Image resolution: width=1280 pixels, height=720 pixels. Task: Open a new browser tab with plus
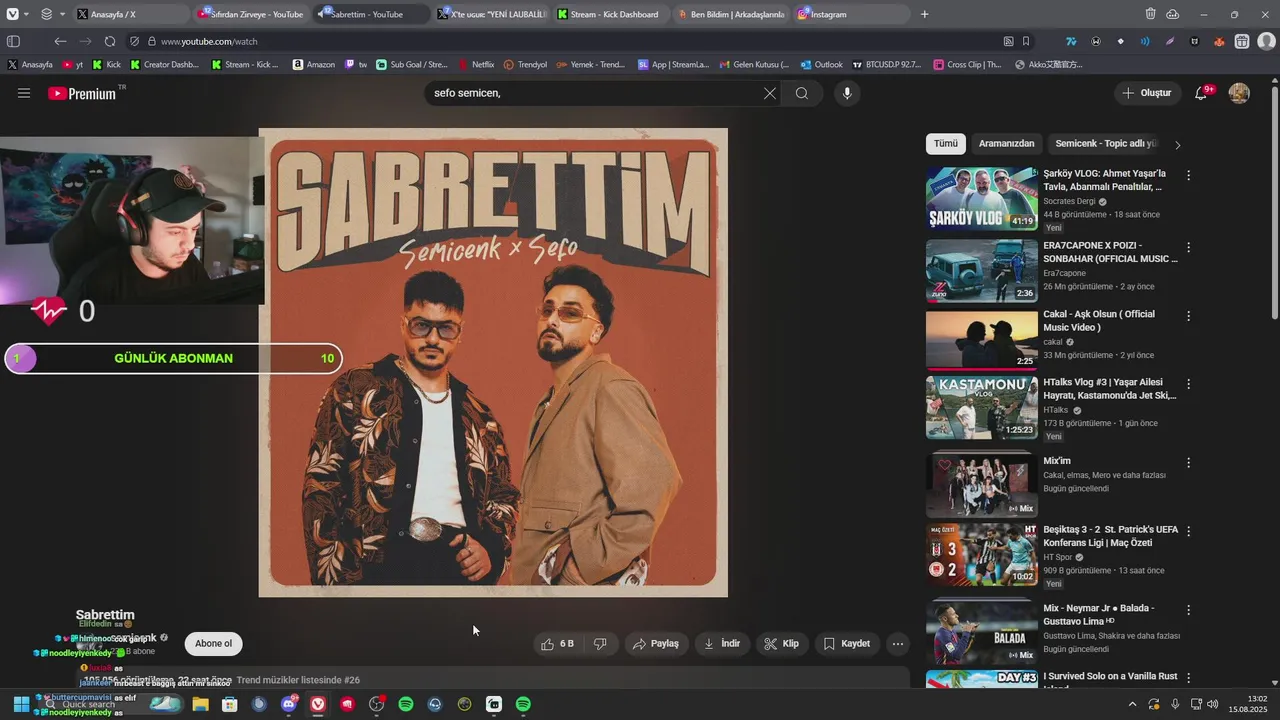point(924,14)
